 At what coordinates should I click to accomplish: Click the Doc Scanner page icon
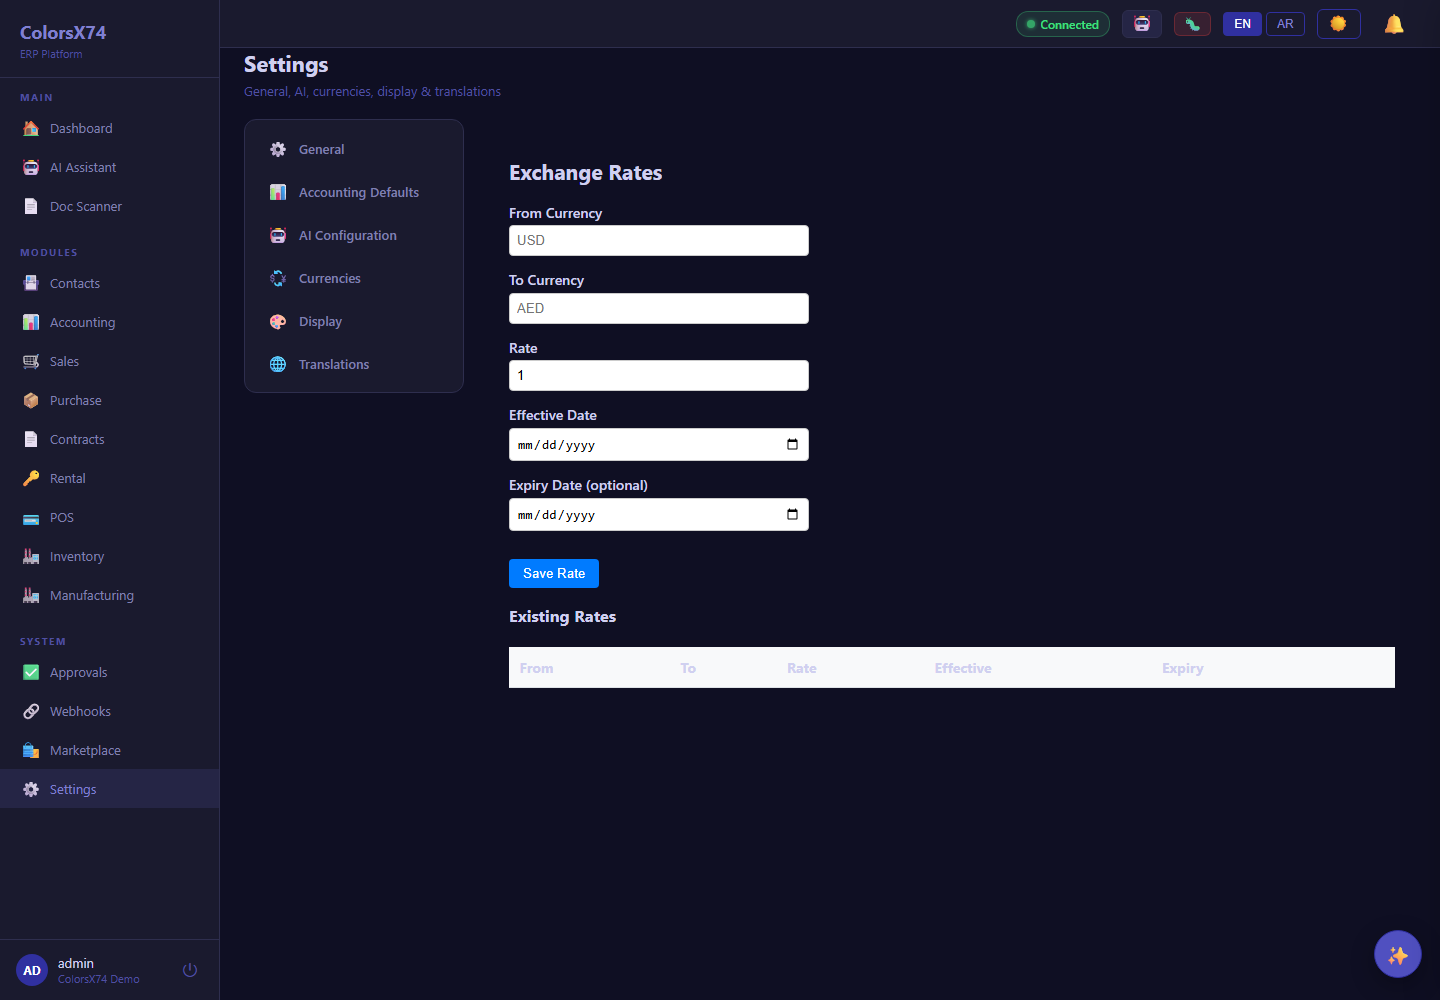(31, 207)
